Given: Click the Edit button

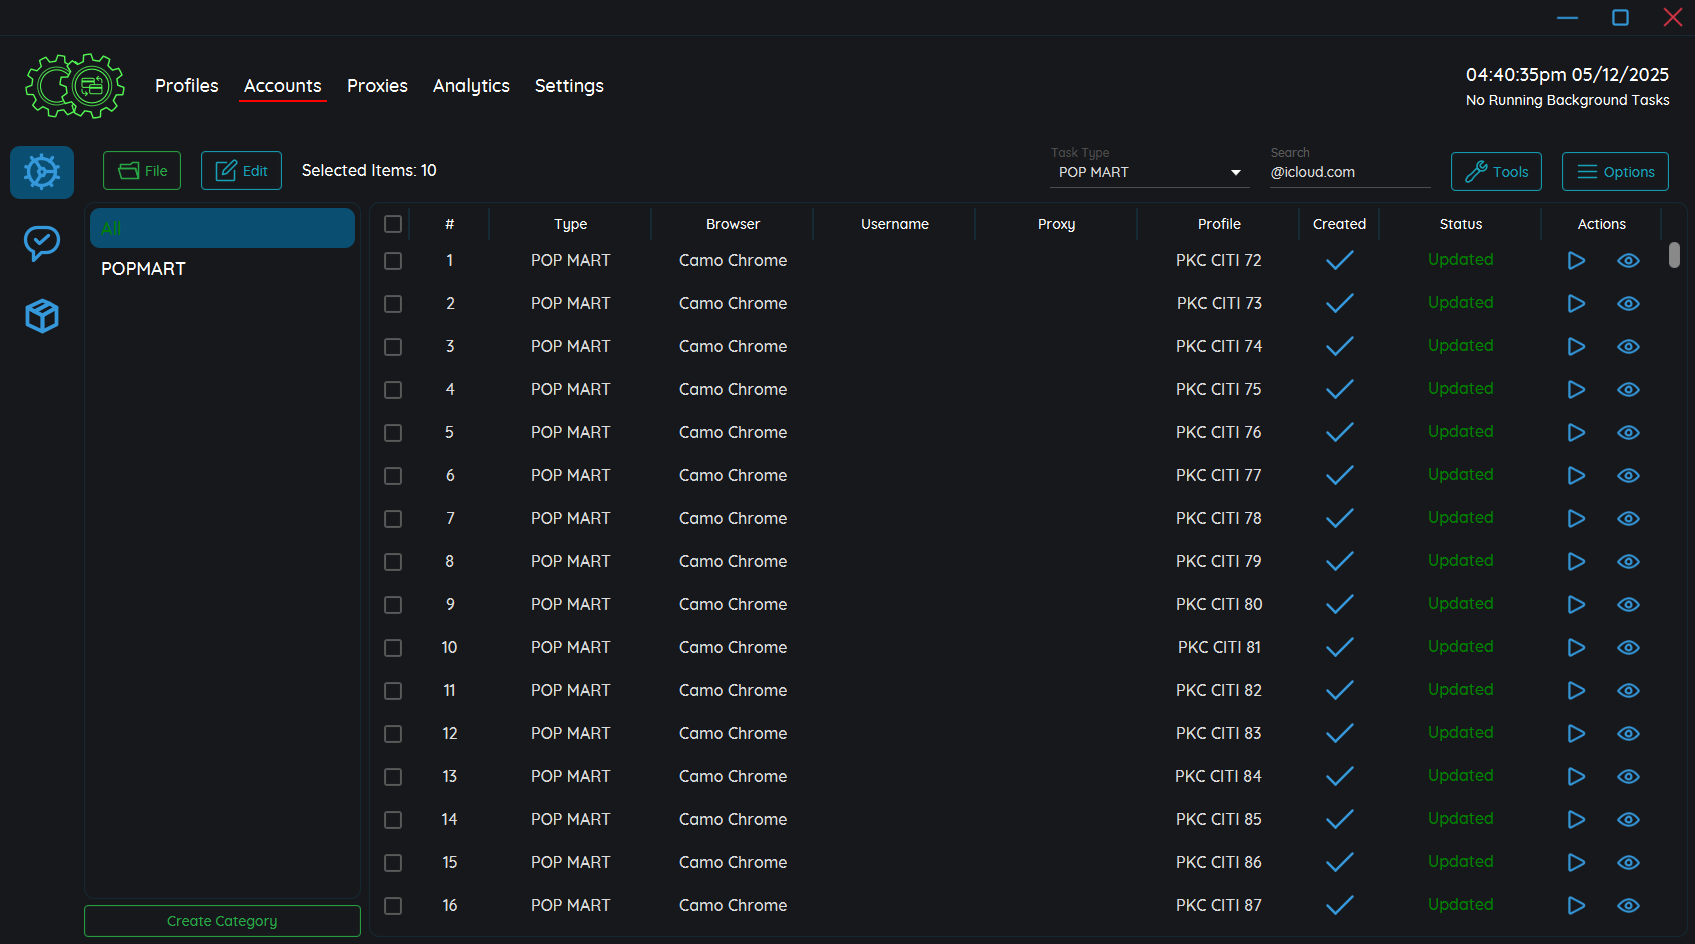Looking at the screenshot, I should pyautogui.click(x=241, y=171).
